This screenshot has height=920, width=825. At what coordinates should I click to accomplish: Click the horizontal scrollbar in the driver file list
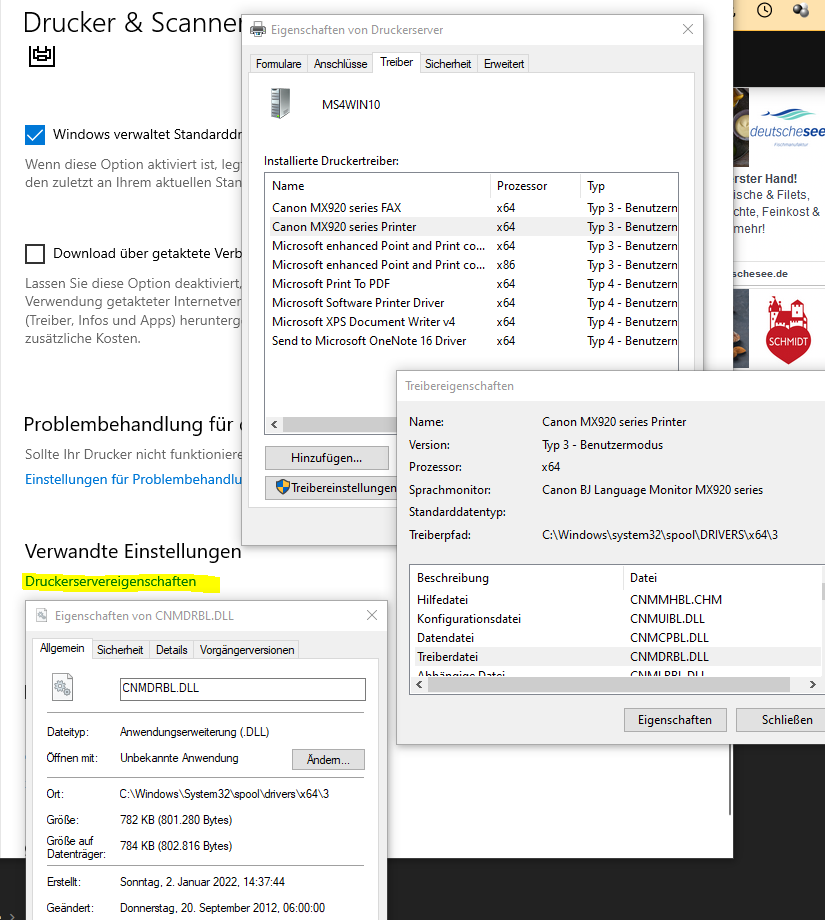tap(609, 684)
